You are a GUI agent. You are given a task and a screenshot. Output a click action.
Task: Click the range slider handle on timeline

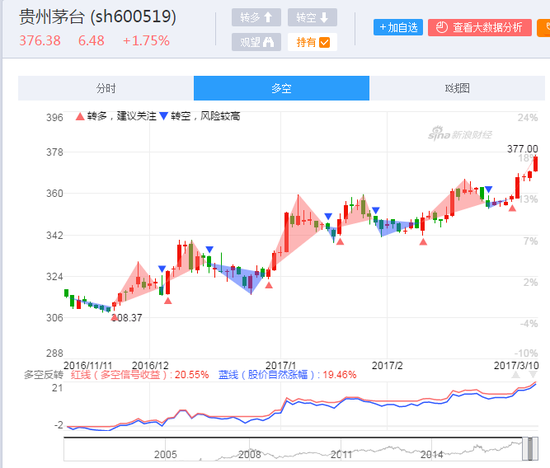(530, 449)
